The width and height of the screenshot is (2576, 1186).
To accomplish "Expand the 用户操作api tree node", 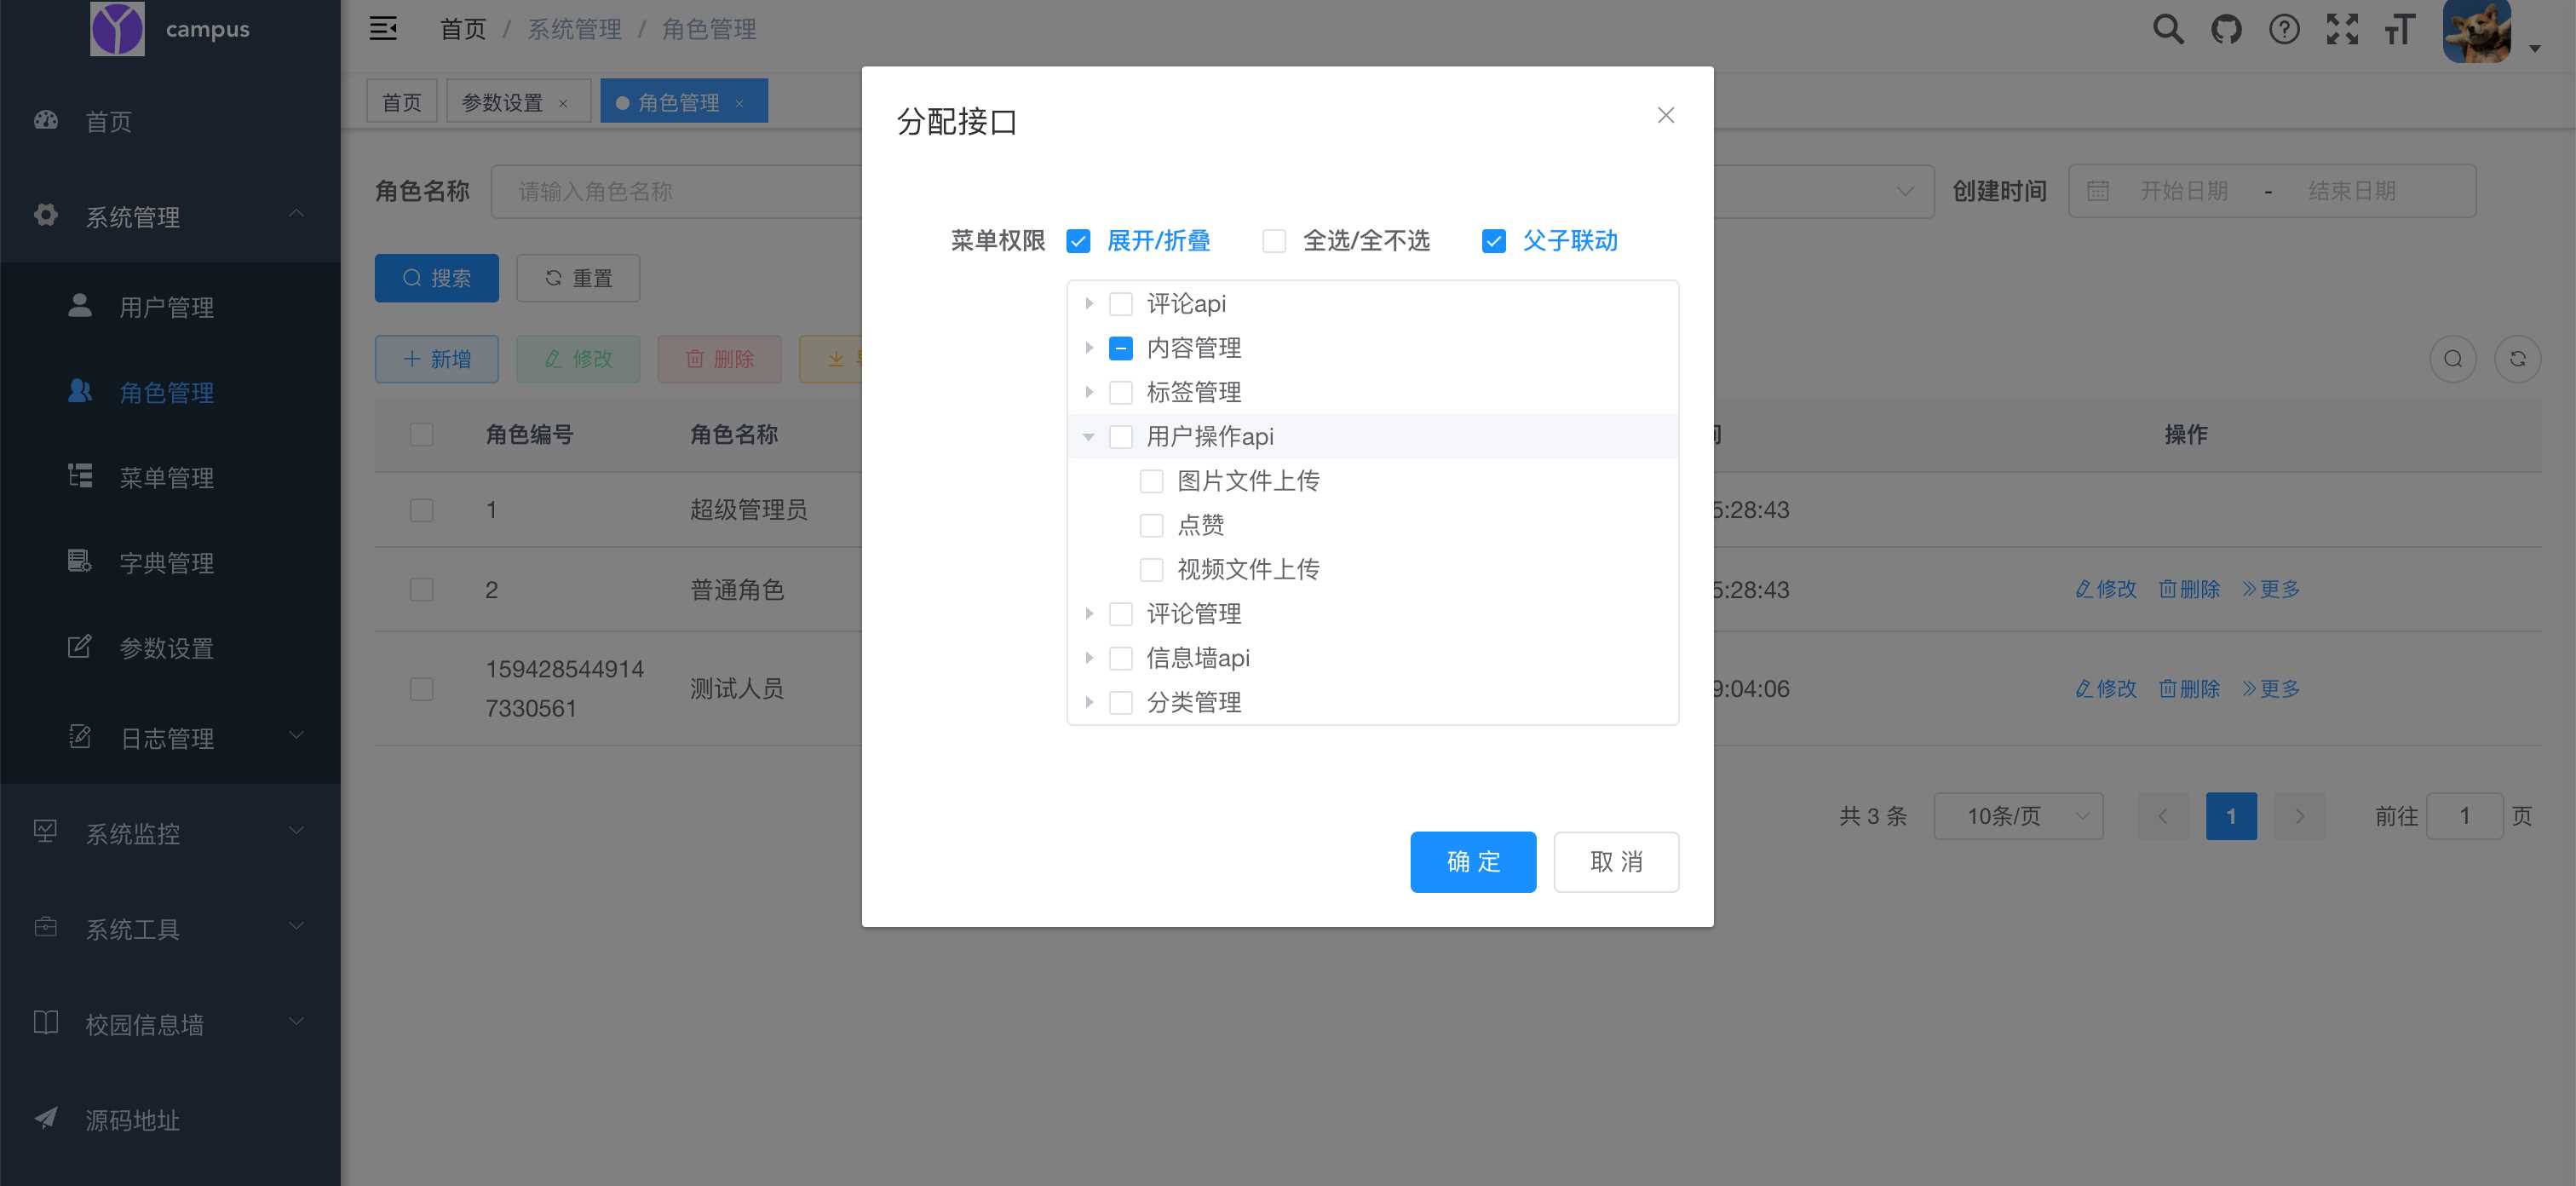I will (1090, 435).
